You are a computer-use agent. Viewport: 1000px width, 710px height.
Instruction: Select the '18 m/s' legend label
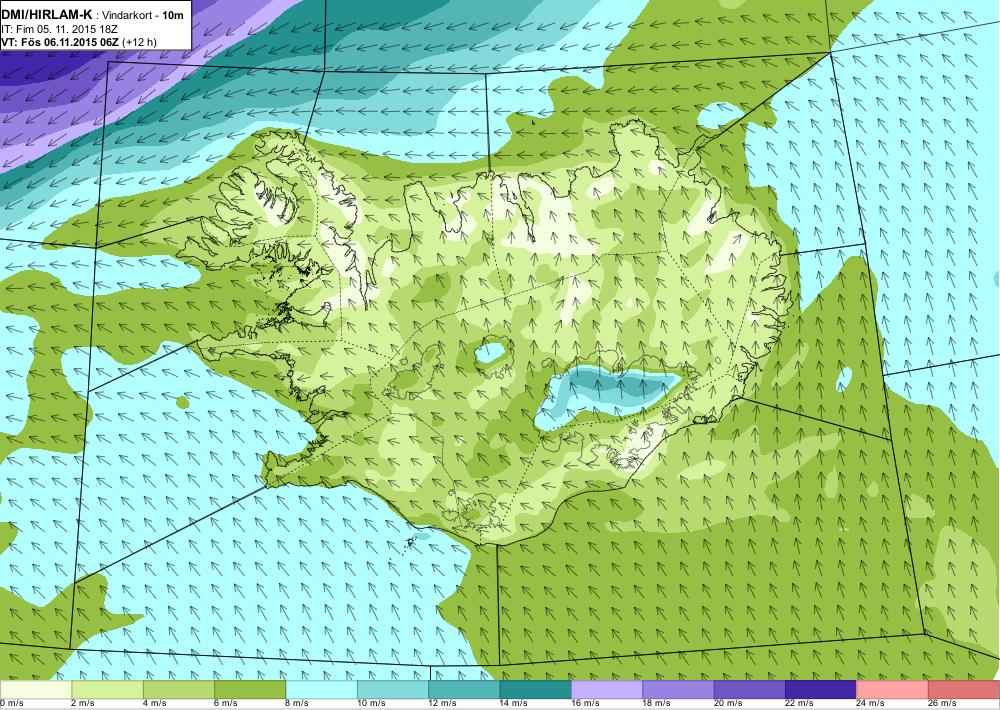[x=657, y=703]
